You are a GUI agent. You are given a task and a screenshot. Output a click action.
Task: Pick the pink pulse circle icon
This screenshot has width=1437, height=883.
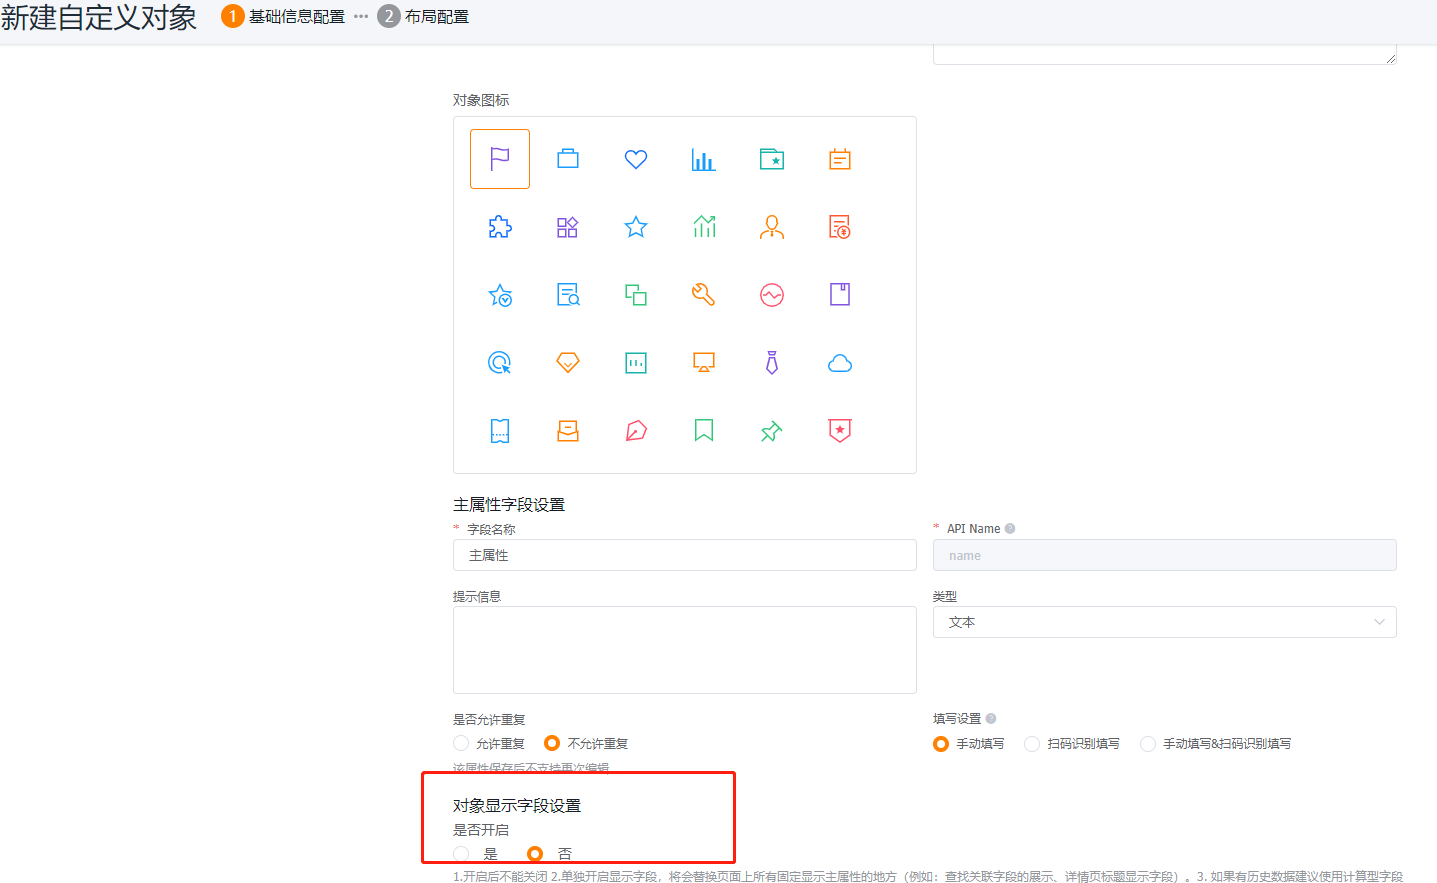tap(772, 295)
